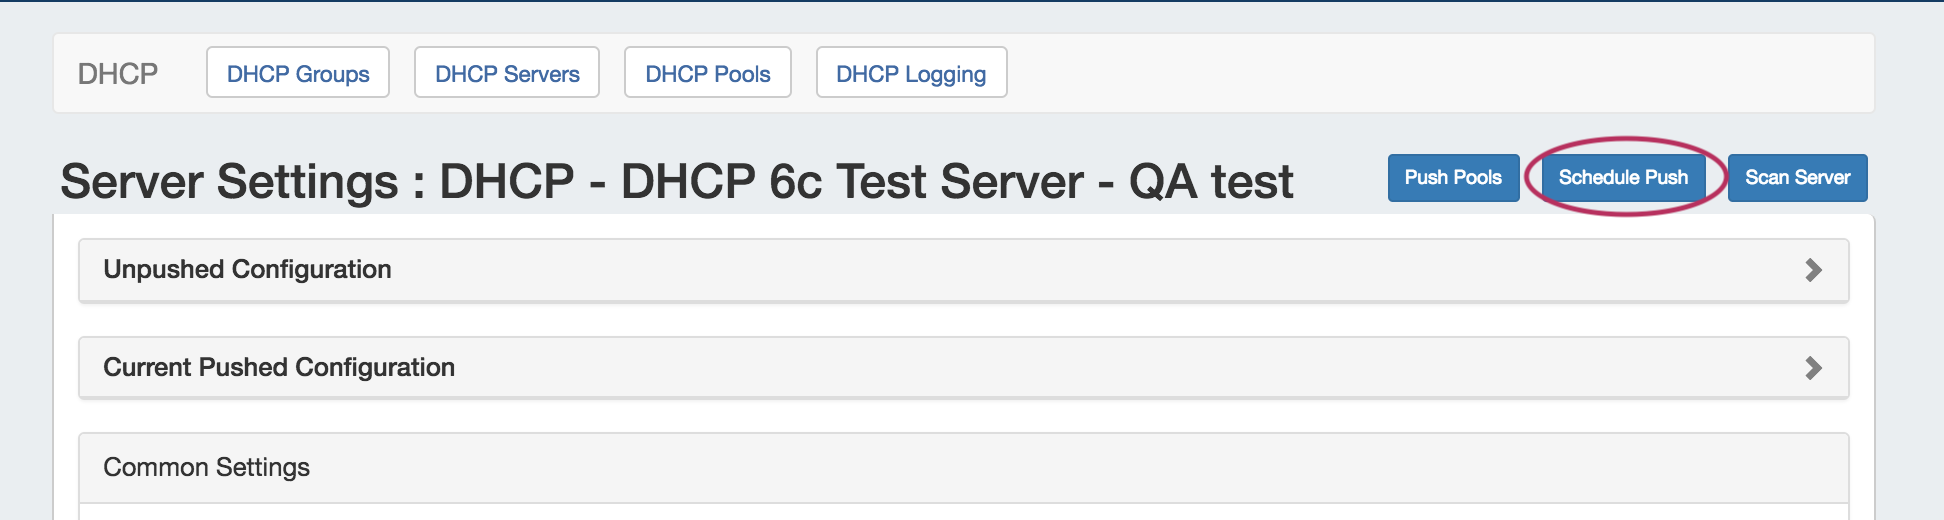Select the words 'QA test' in the heading
Screen dimensions: 1944x520
(1211, 182)
